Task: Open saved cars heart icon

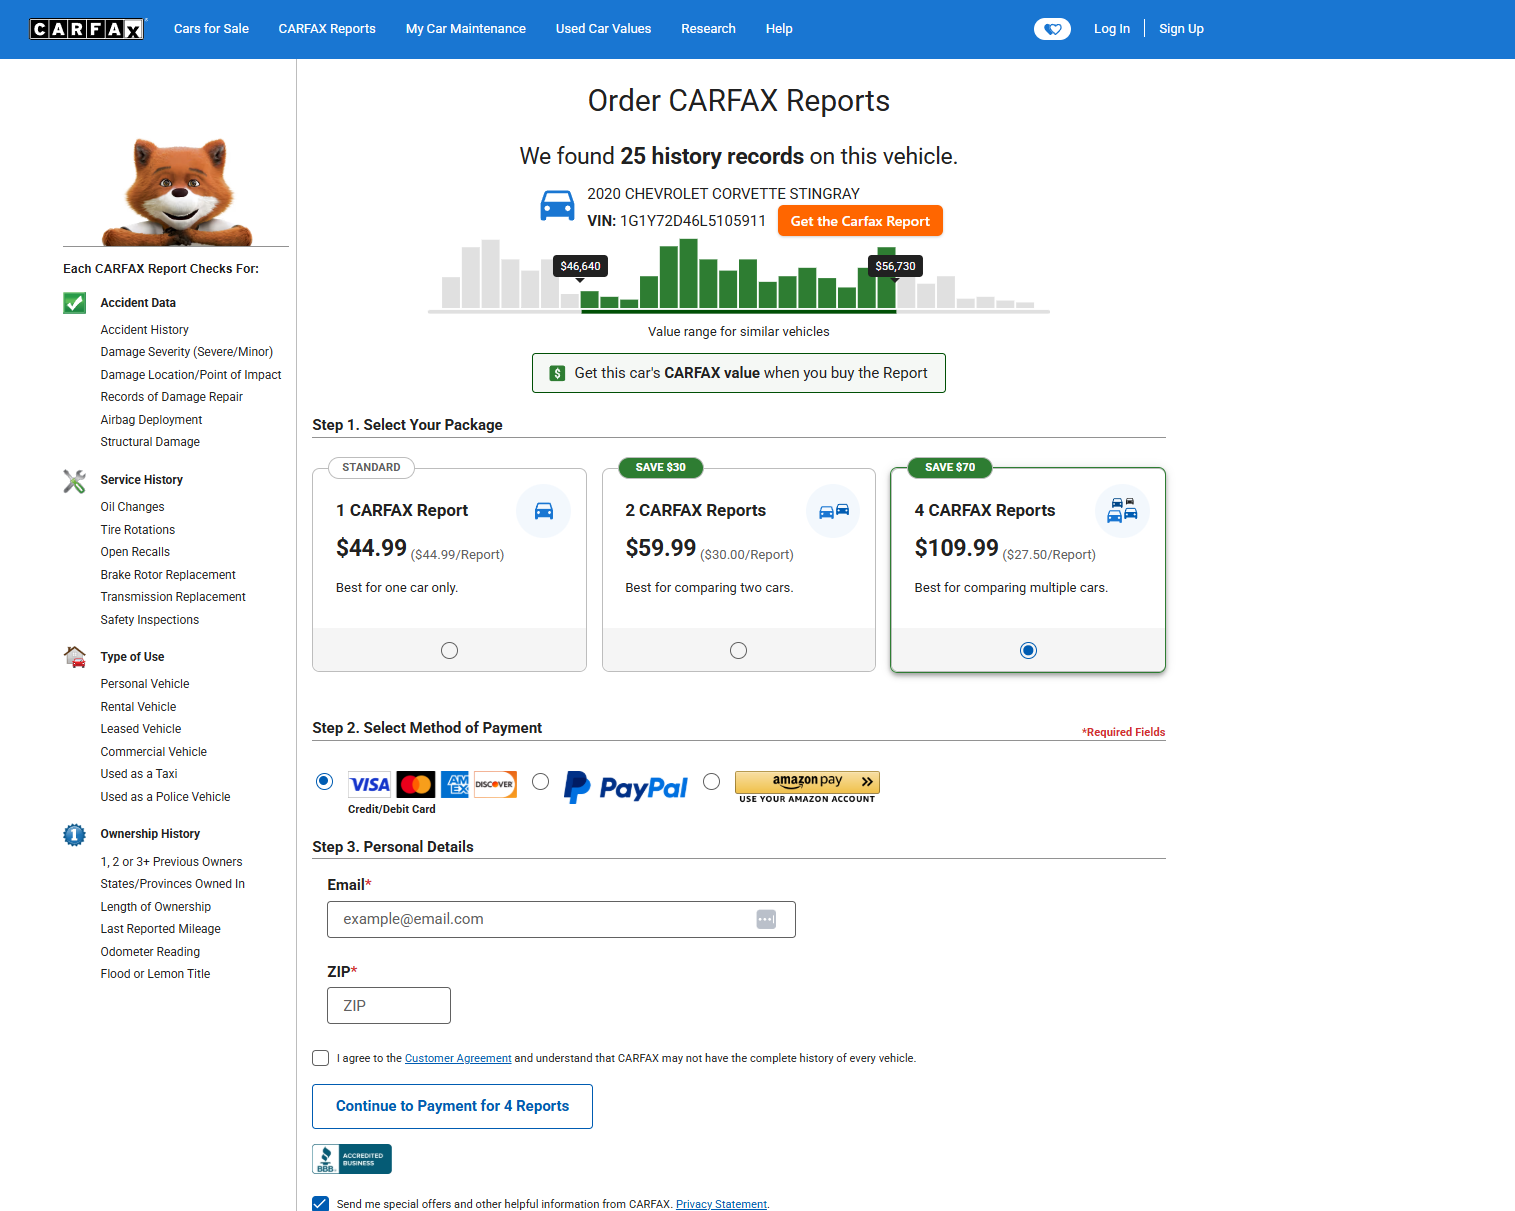Action: 1052,29
